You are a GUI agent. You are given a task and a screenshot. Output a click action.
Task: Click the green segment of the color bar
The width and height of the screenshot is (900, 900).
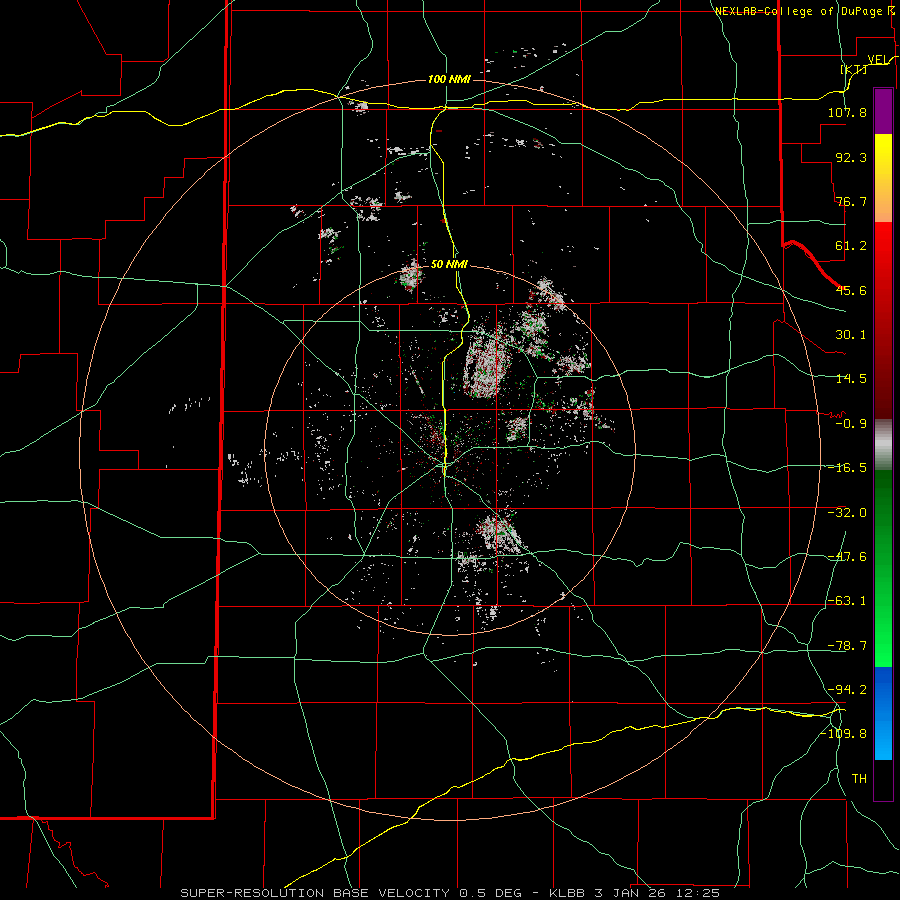(x=883, y=568)
